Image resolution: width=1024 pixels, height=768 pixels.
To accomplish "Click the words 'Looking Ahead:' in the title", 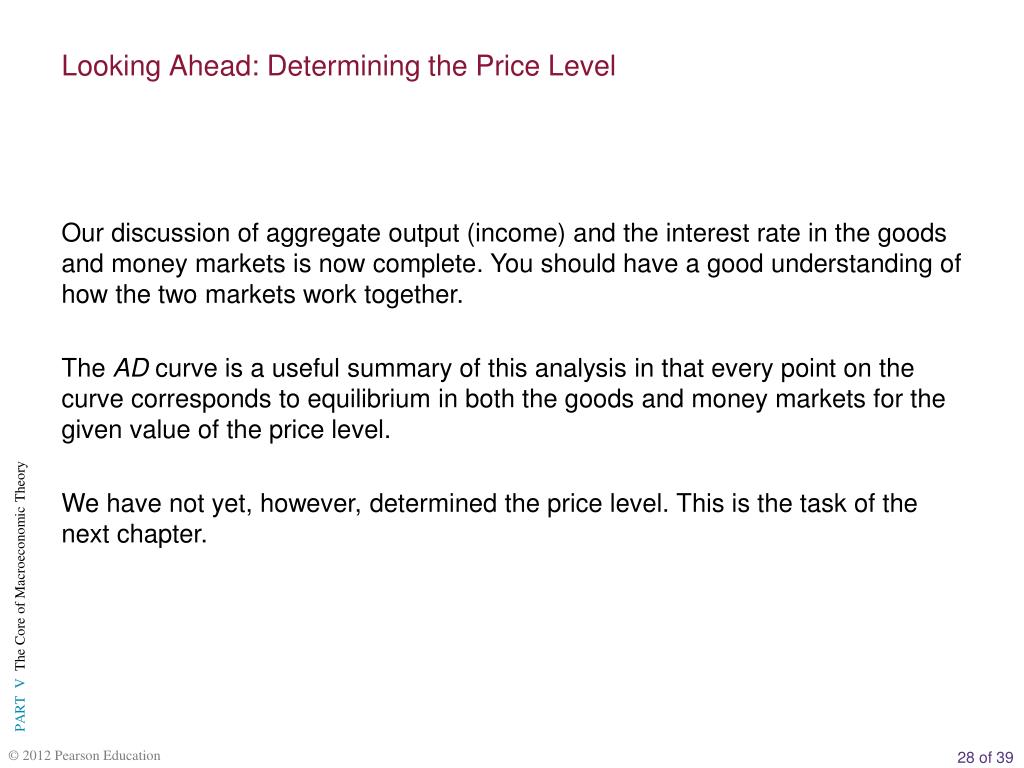I will 161,67.
